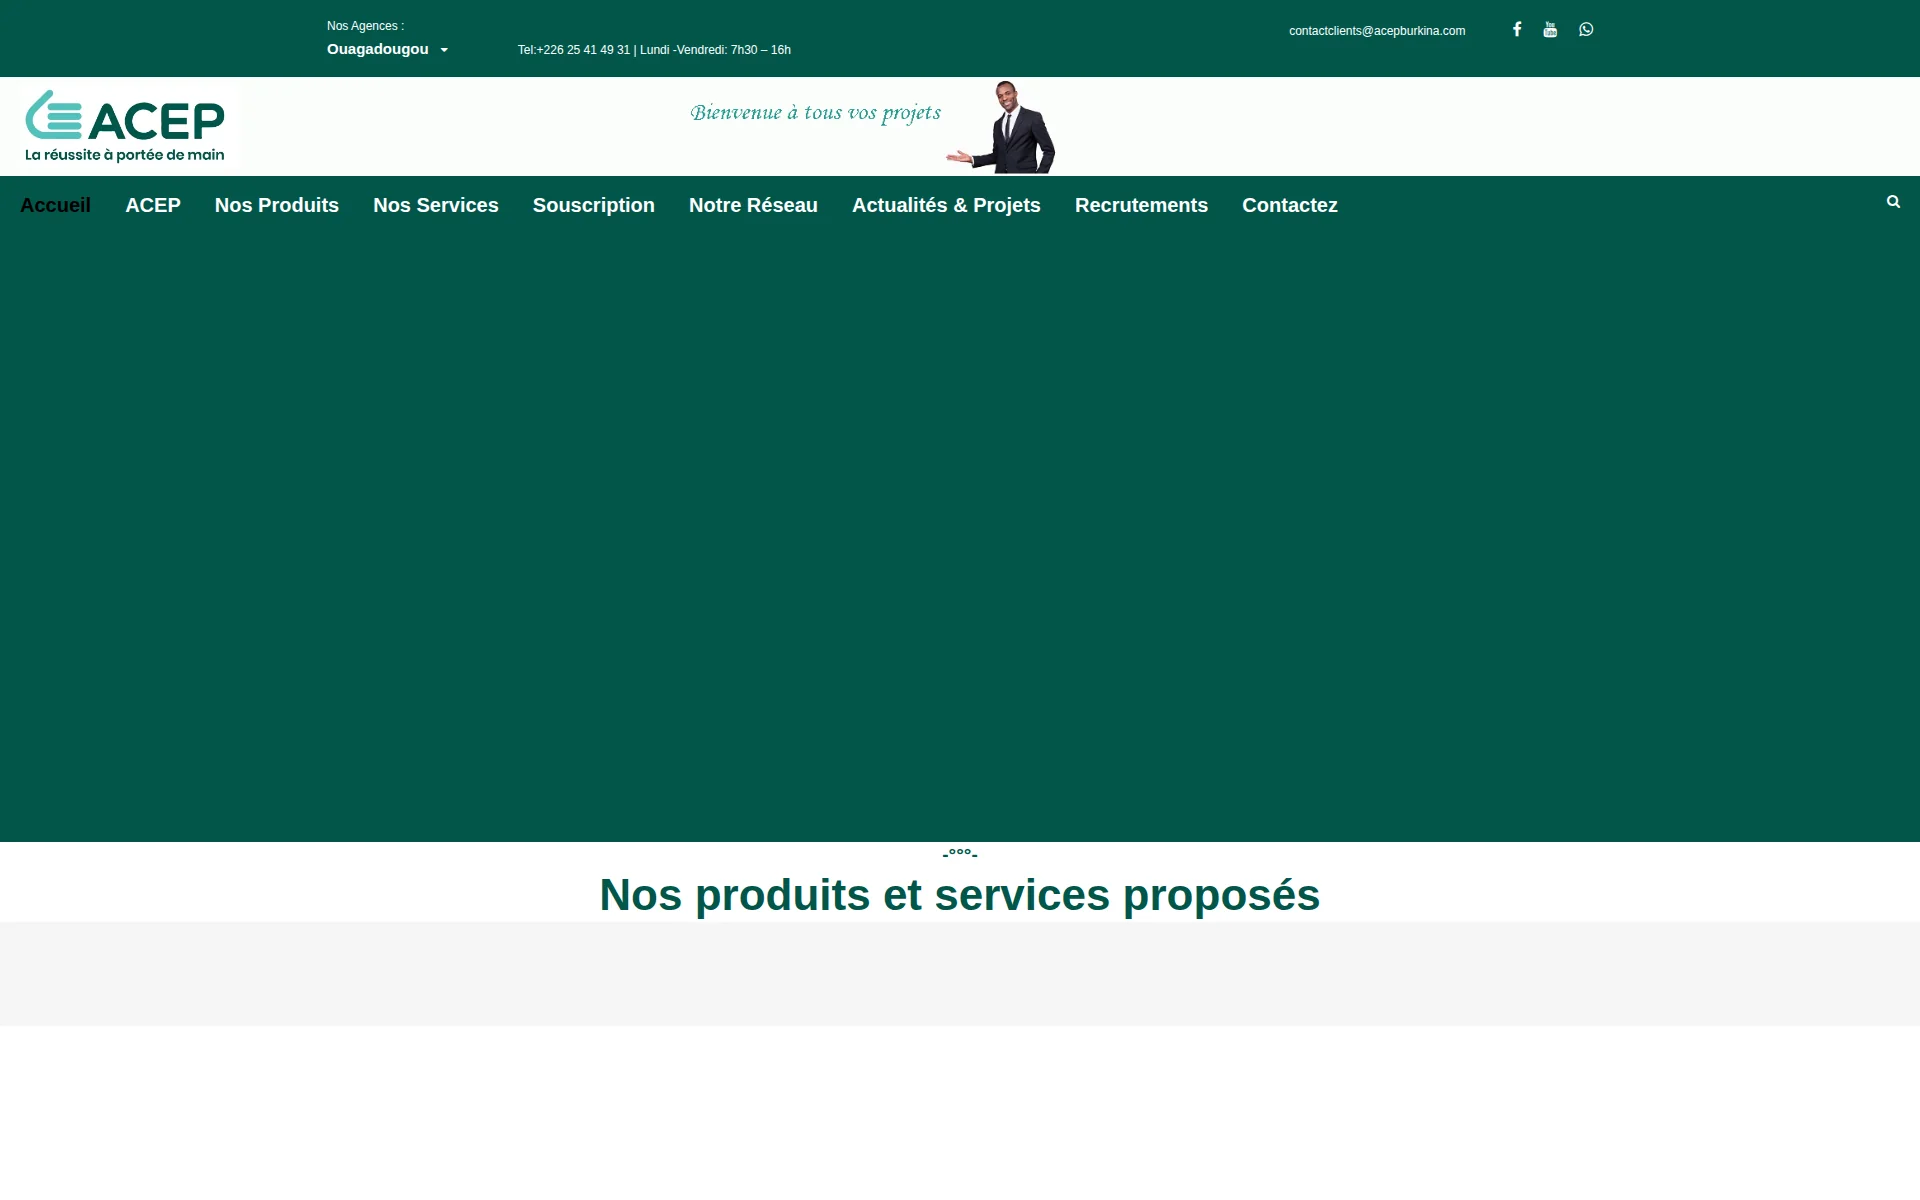1920x1200 pixels.
Task: Expand the Ouagadougou agency dropdown
Action: pyautogui.click(x=388, y=49)
